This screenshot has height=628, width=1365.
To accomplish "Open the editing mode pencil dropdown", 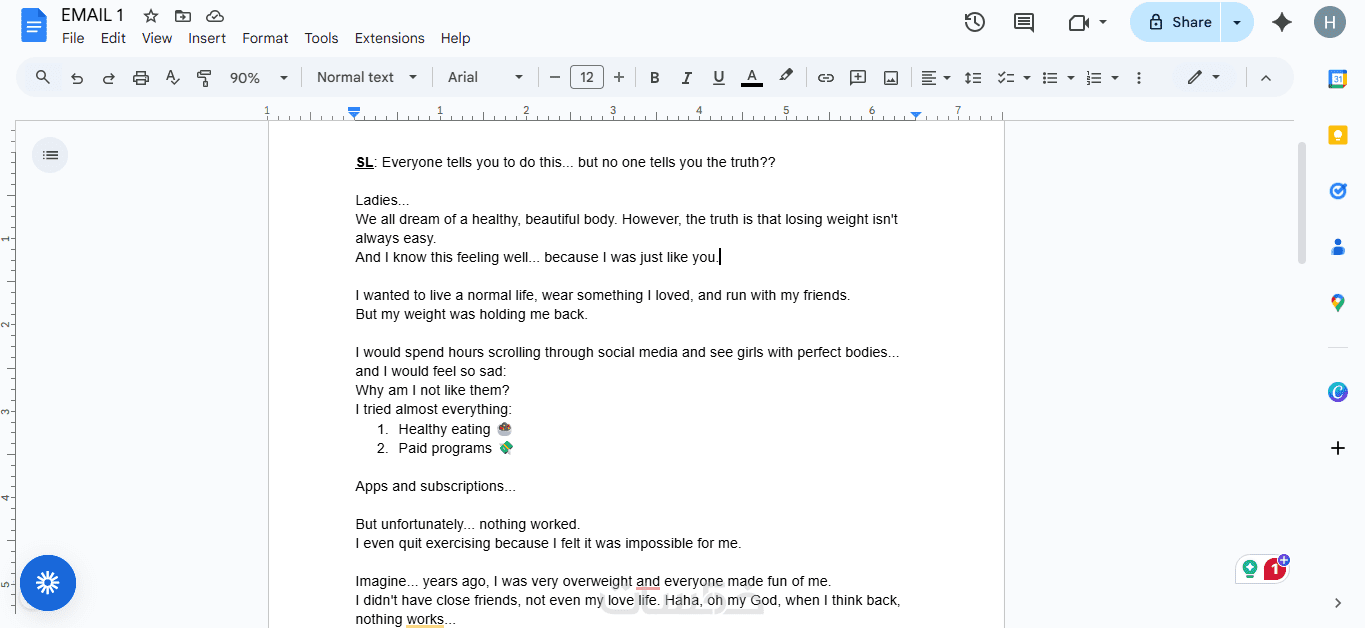I will [1204, 77].
